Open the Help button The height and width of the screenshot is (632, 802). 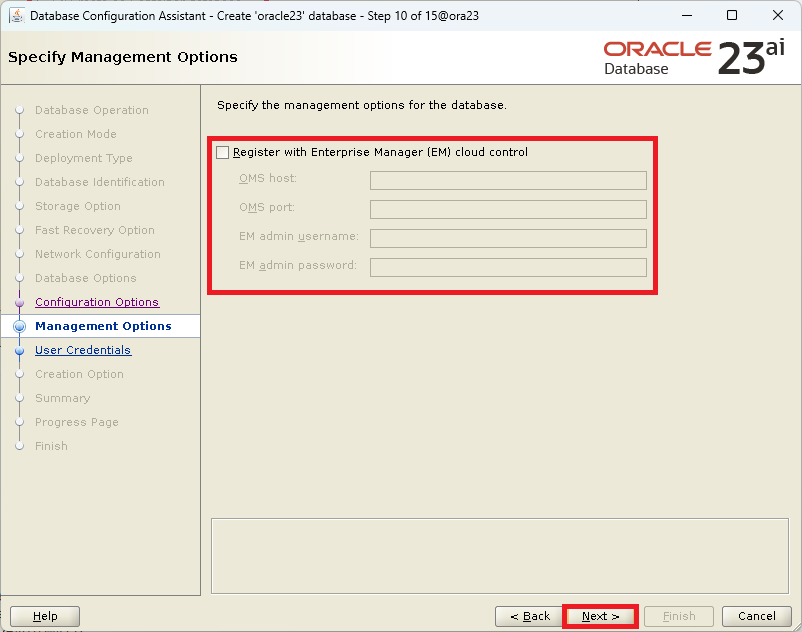[45, 616]
